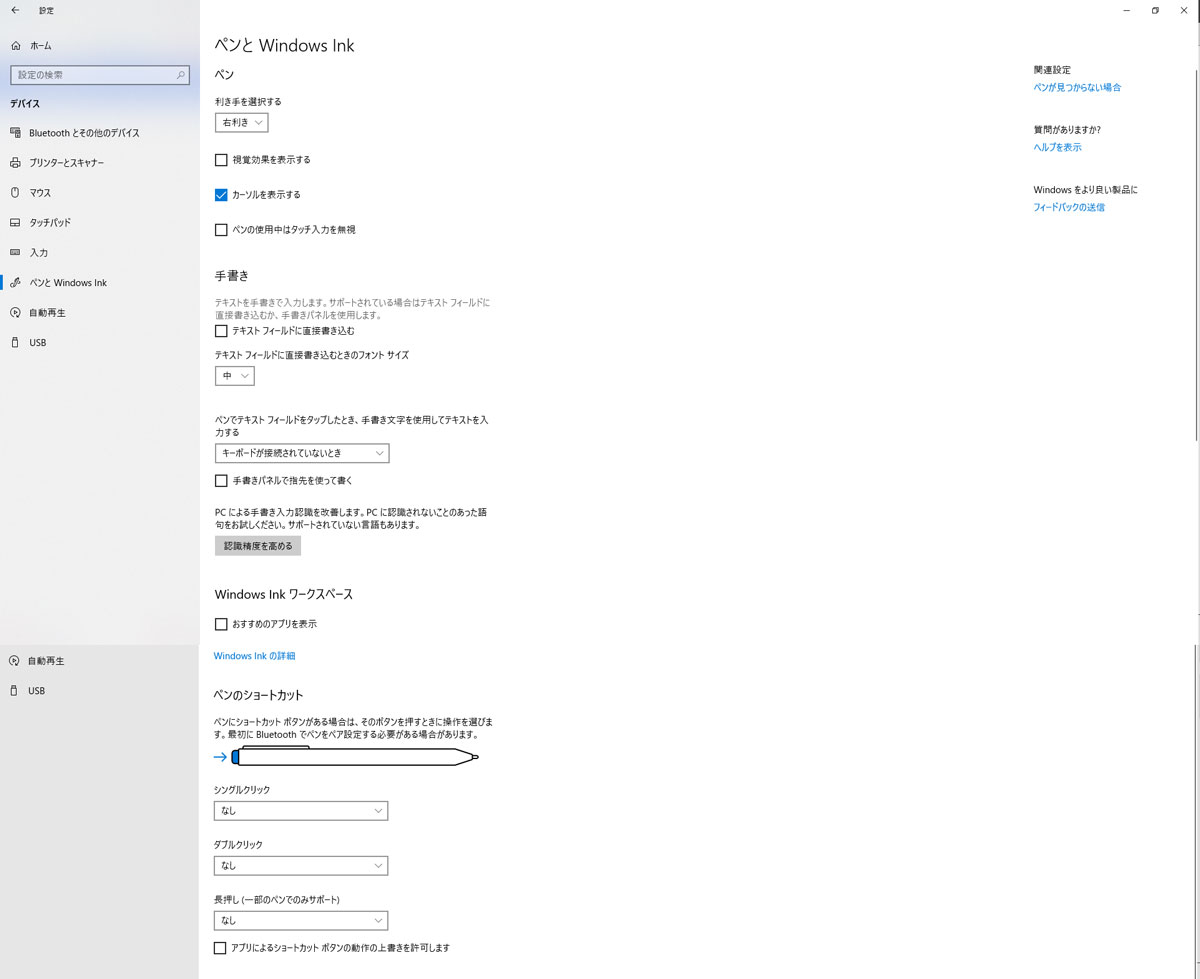Open Windows Ink の詳細 link
Viewport: 1200px width, 979px height.
coord(254,656)
